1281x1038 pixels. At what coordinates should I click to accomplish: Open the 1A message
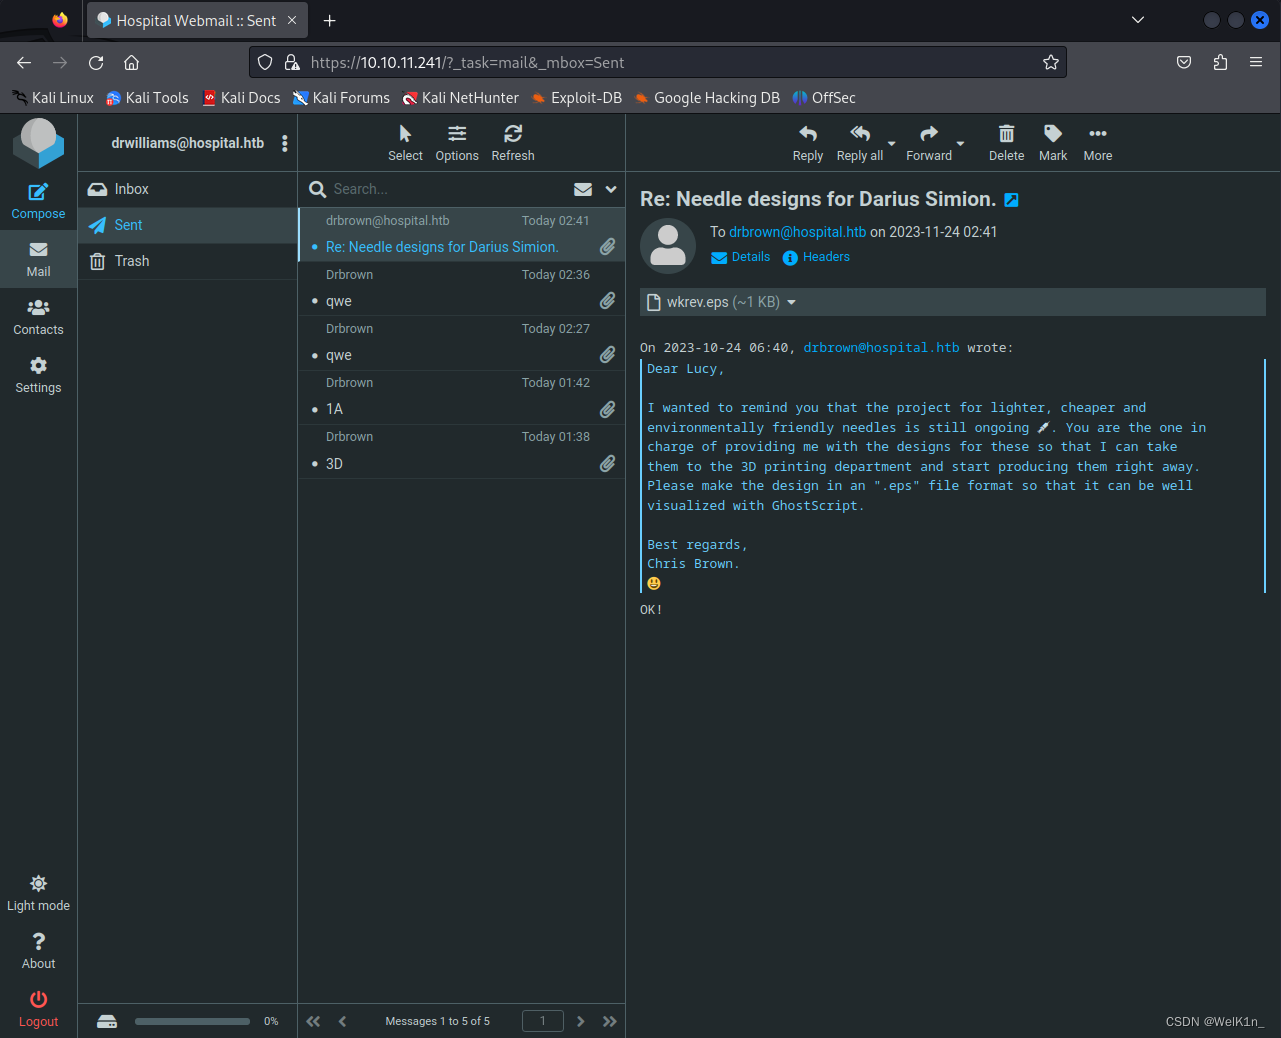click(x=462, y=397)
